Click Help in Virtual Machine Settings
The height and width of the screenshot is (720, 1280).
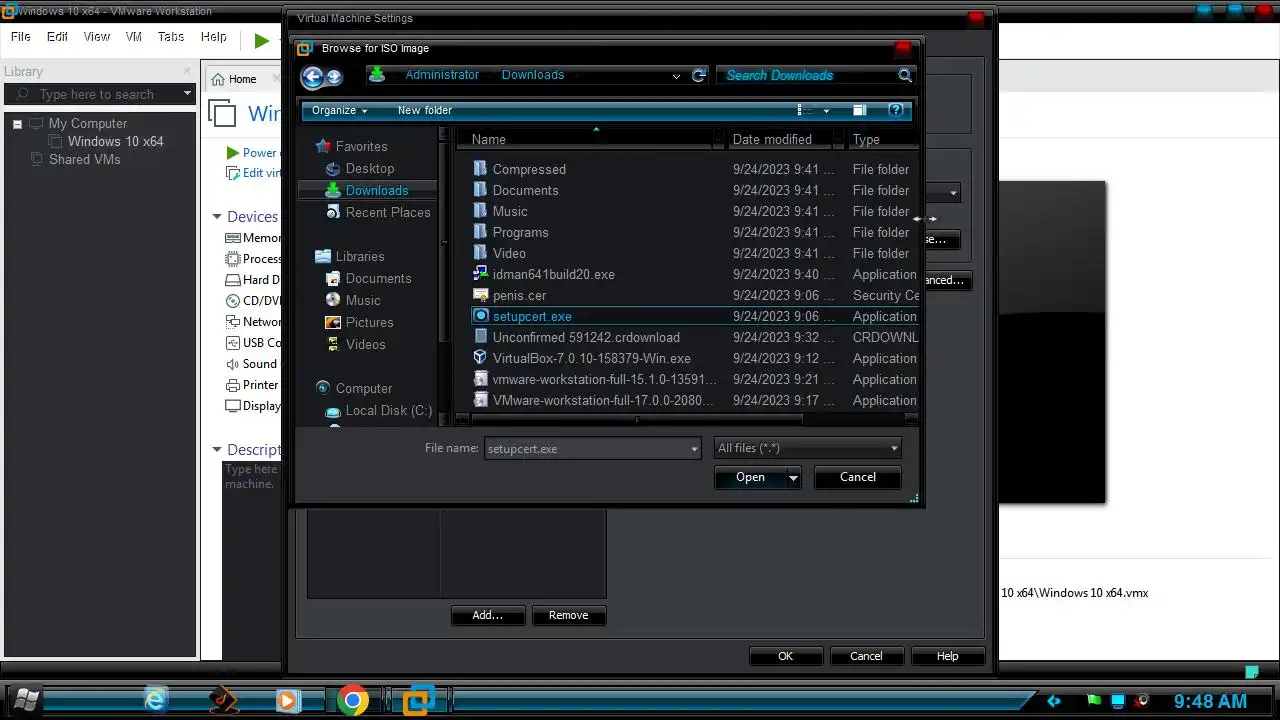coord(948,656)
